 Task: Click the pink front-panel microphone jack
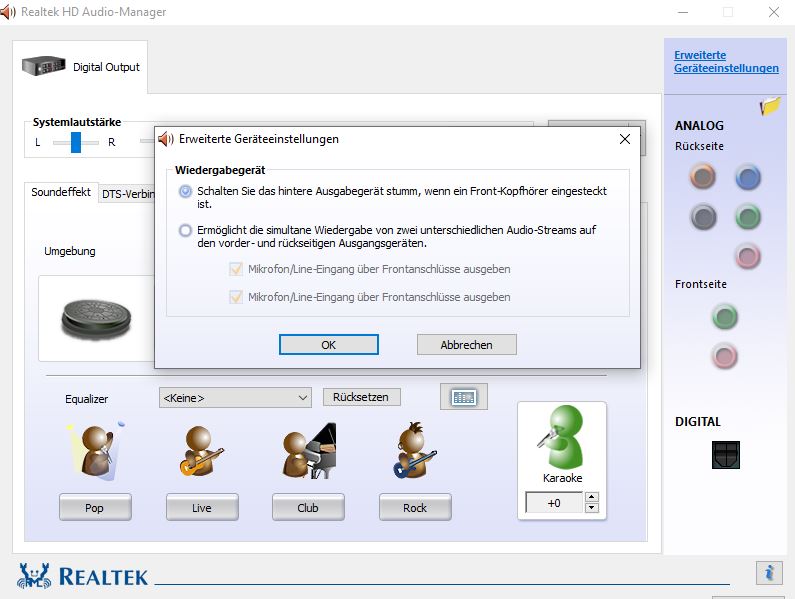tap(725, 356)
